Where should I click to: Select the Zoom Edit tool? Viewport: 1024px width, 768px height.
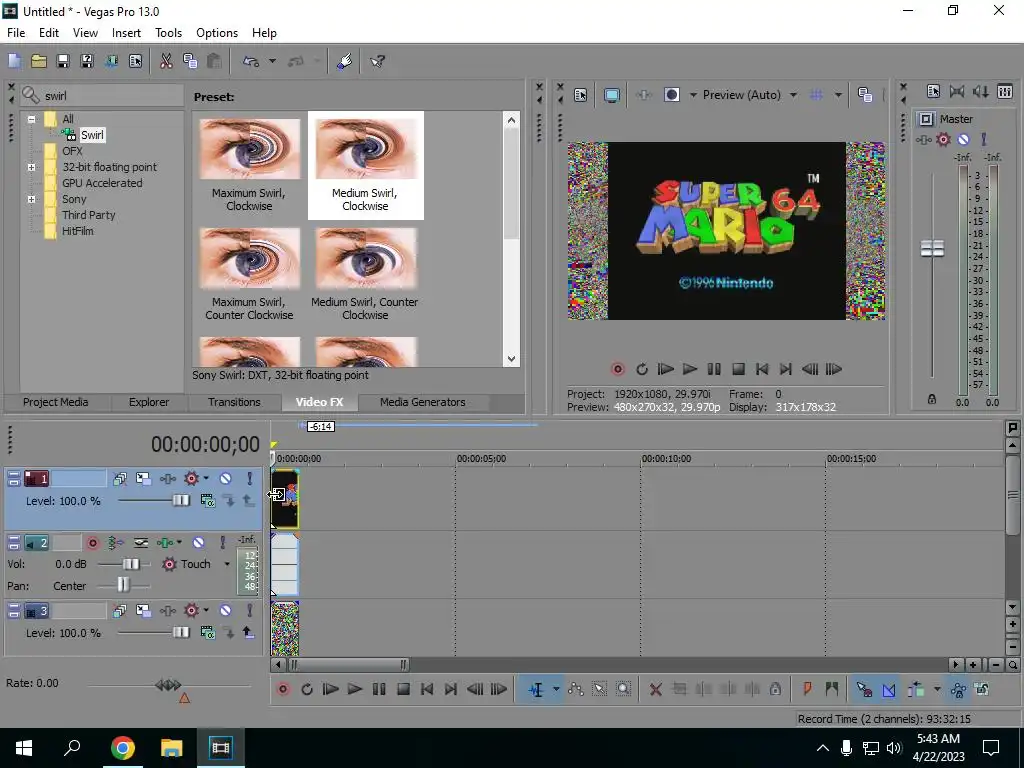click(624, 689)
